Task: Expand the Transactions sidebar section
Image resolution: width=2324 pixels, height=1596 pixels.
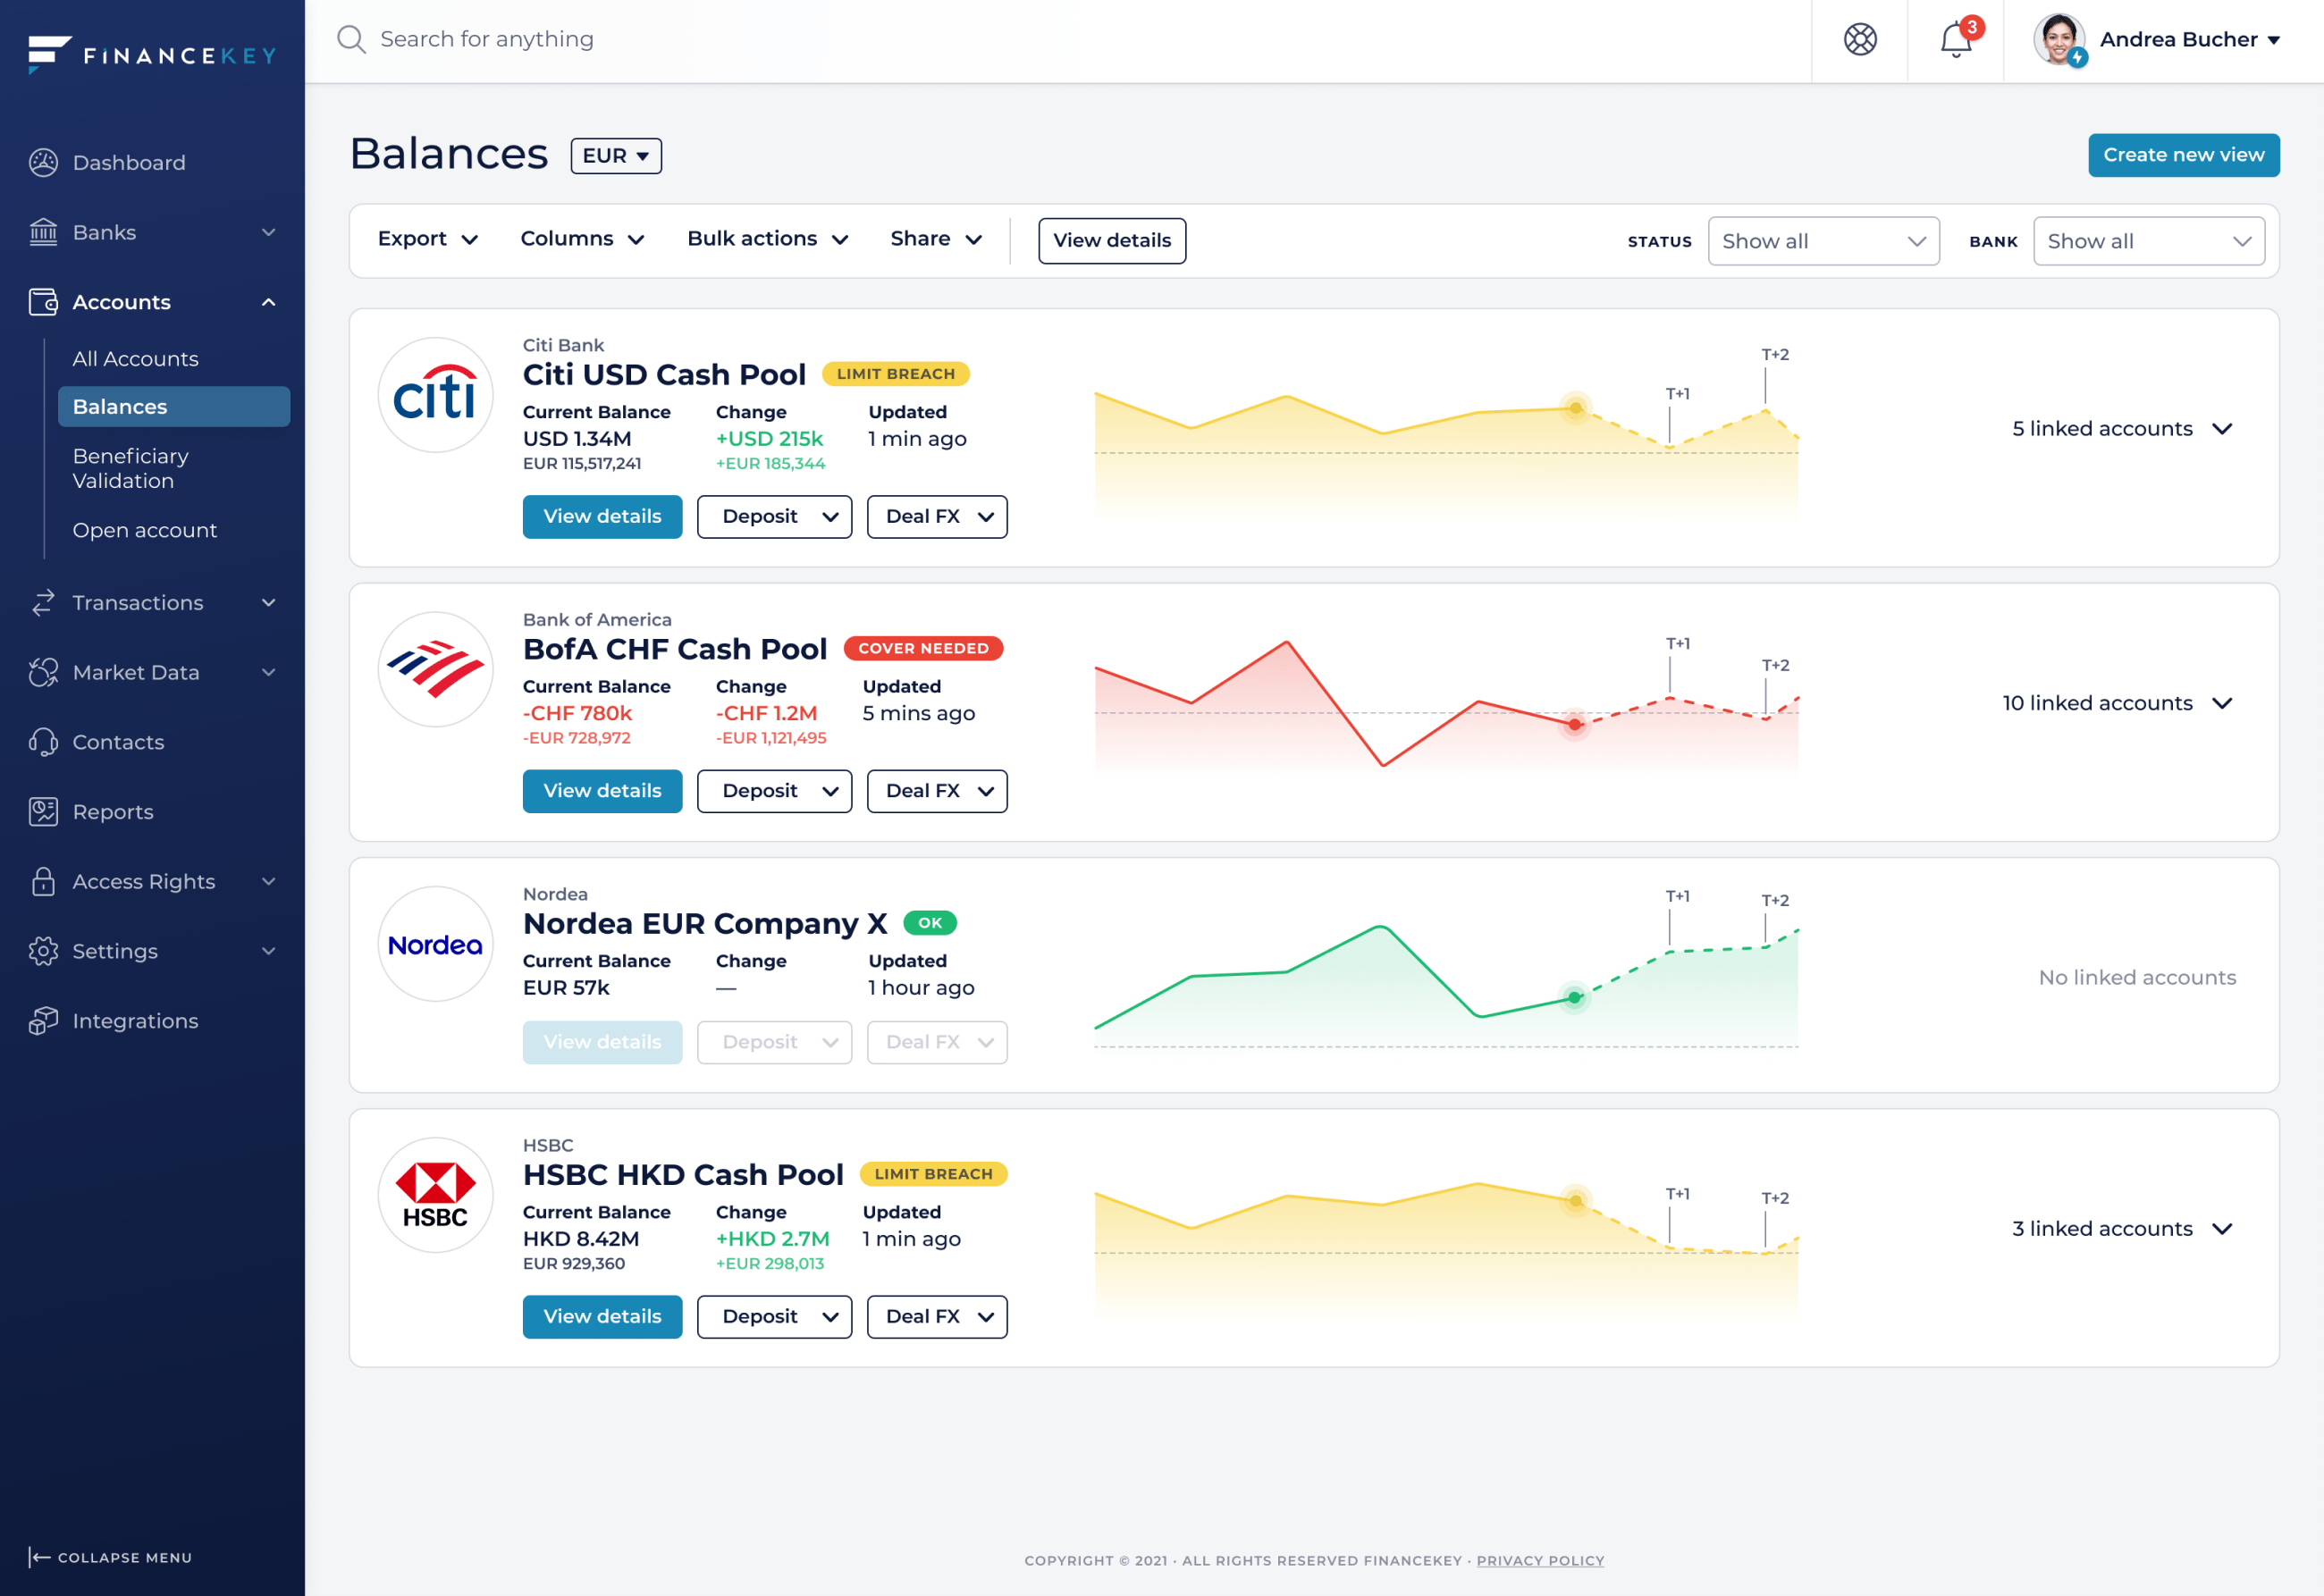Action: [268, 603]
